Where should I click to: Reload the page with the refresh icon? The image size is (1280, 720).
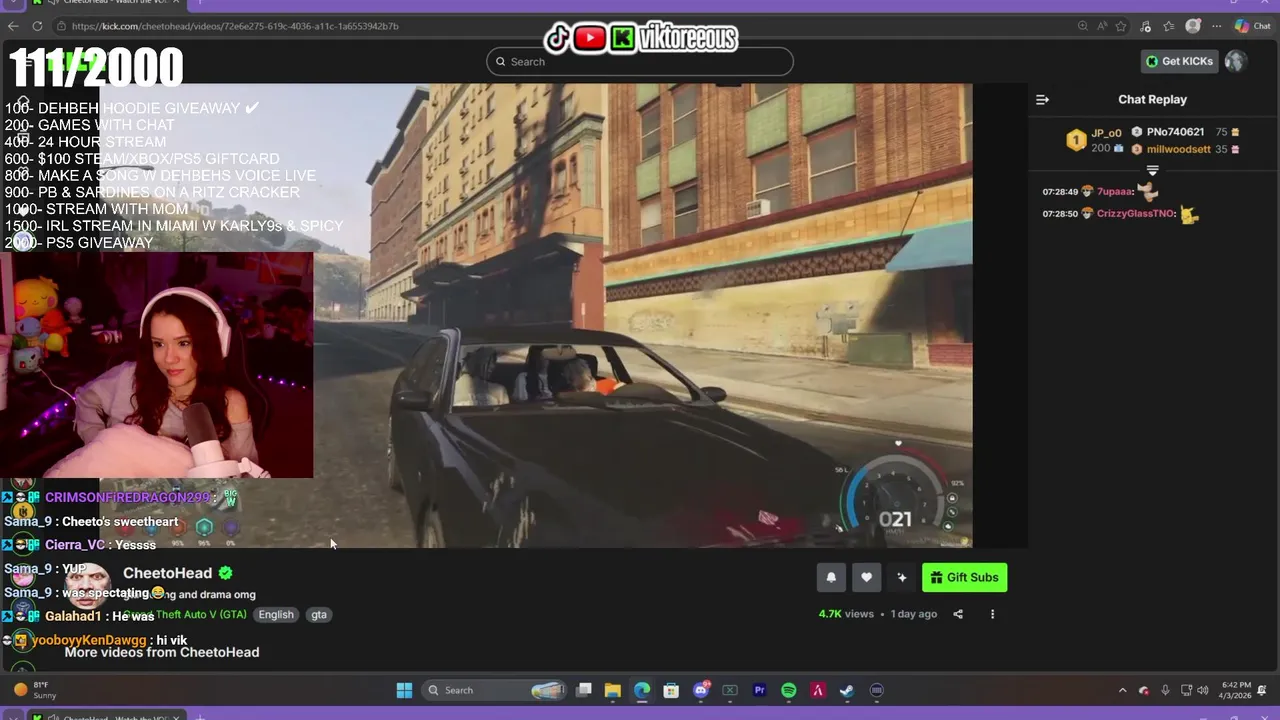click(38, 26)
